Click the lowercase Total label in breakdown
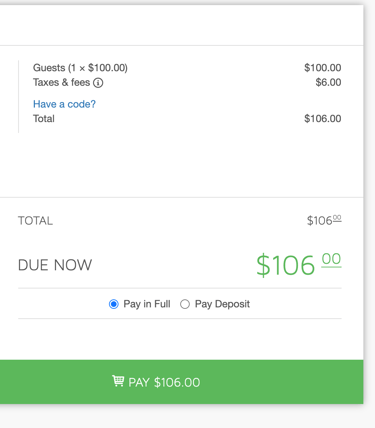The image size is (375, 428). (44, 119)
